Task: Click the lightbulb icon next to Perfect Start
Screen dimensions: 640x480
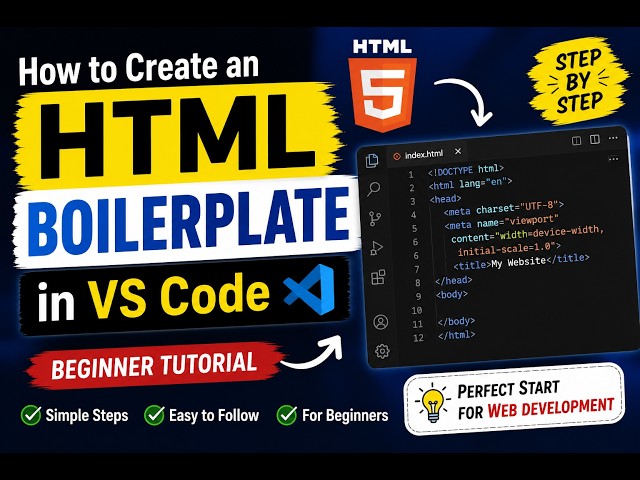Action: (x=433, y=404)
